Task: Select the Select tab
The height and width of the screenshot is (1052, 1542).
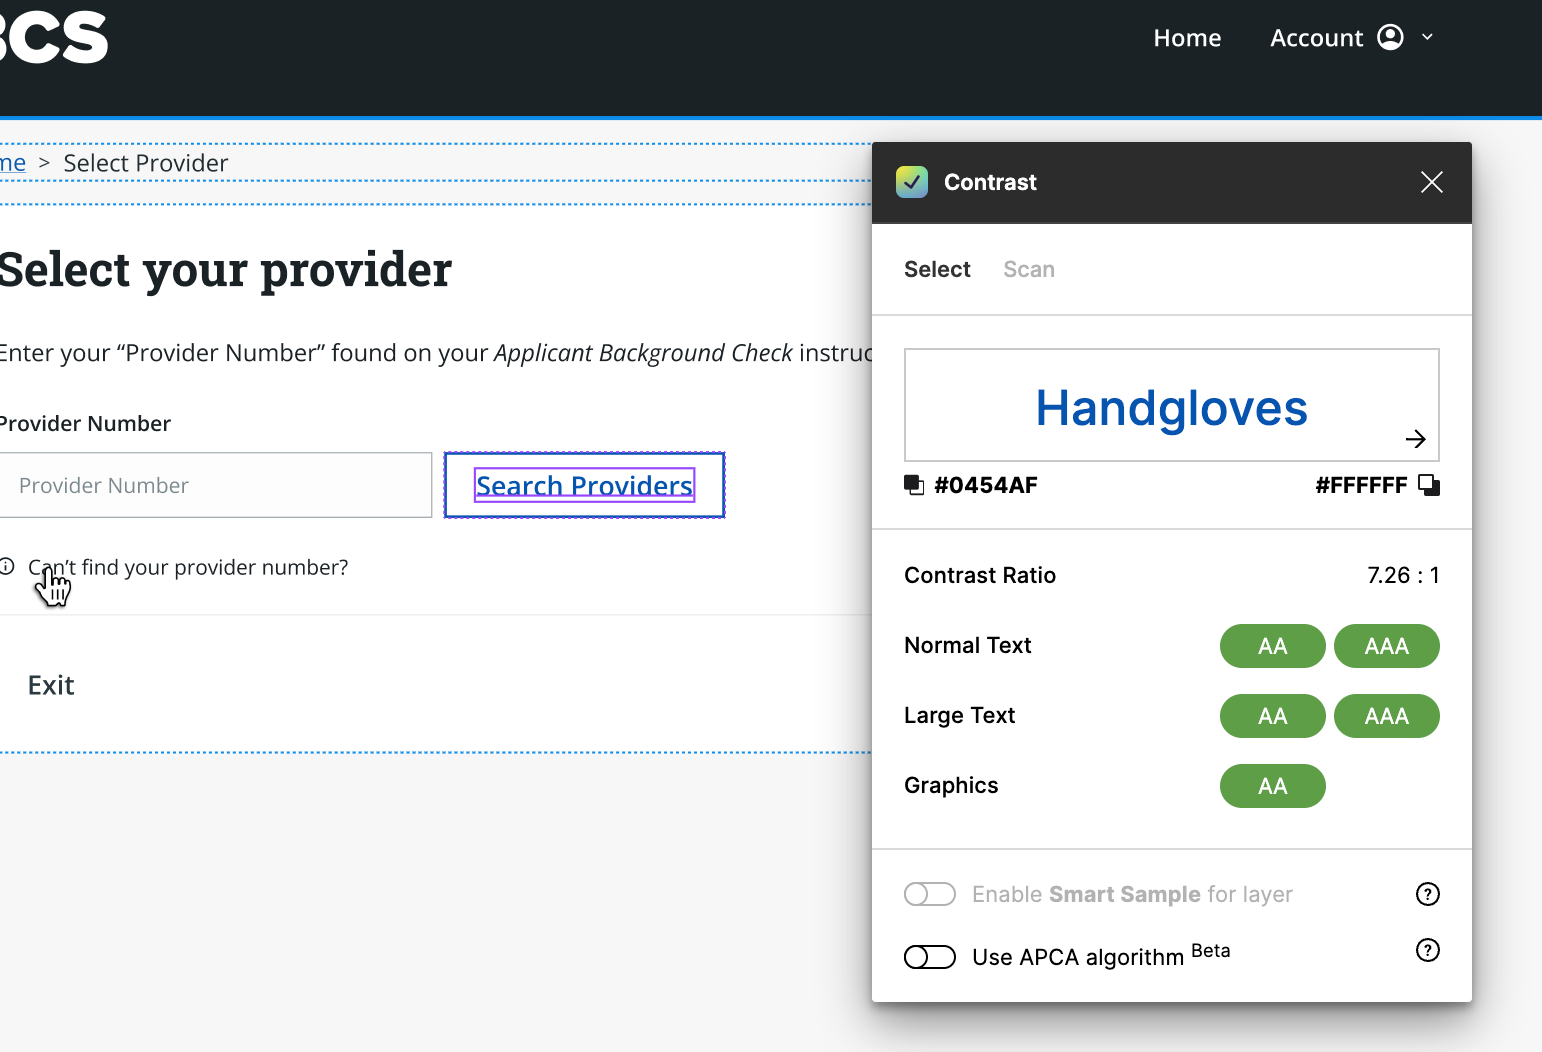Action: [x=937, y=269]
